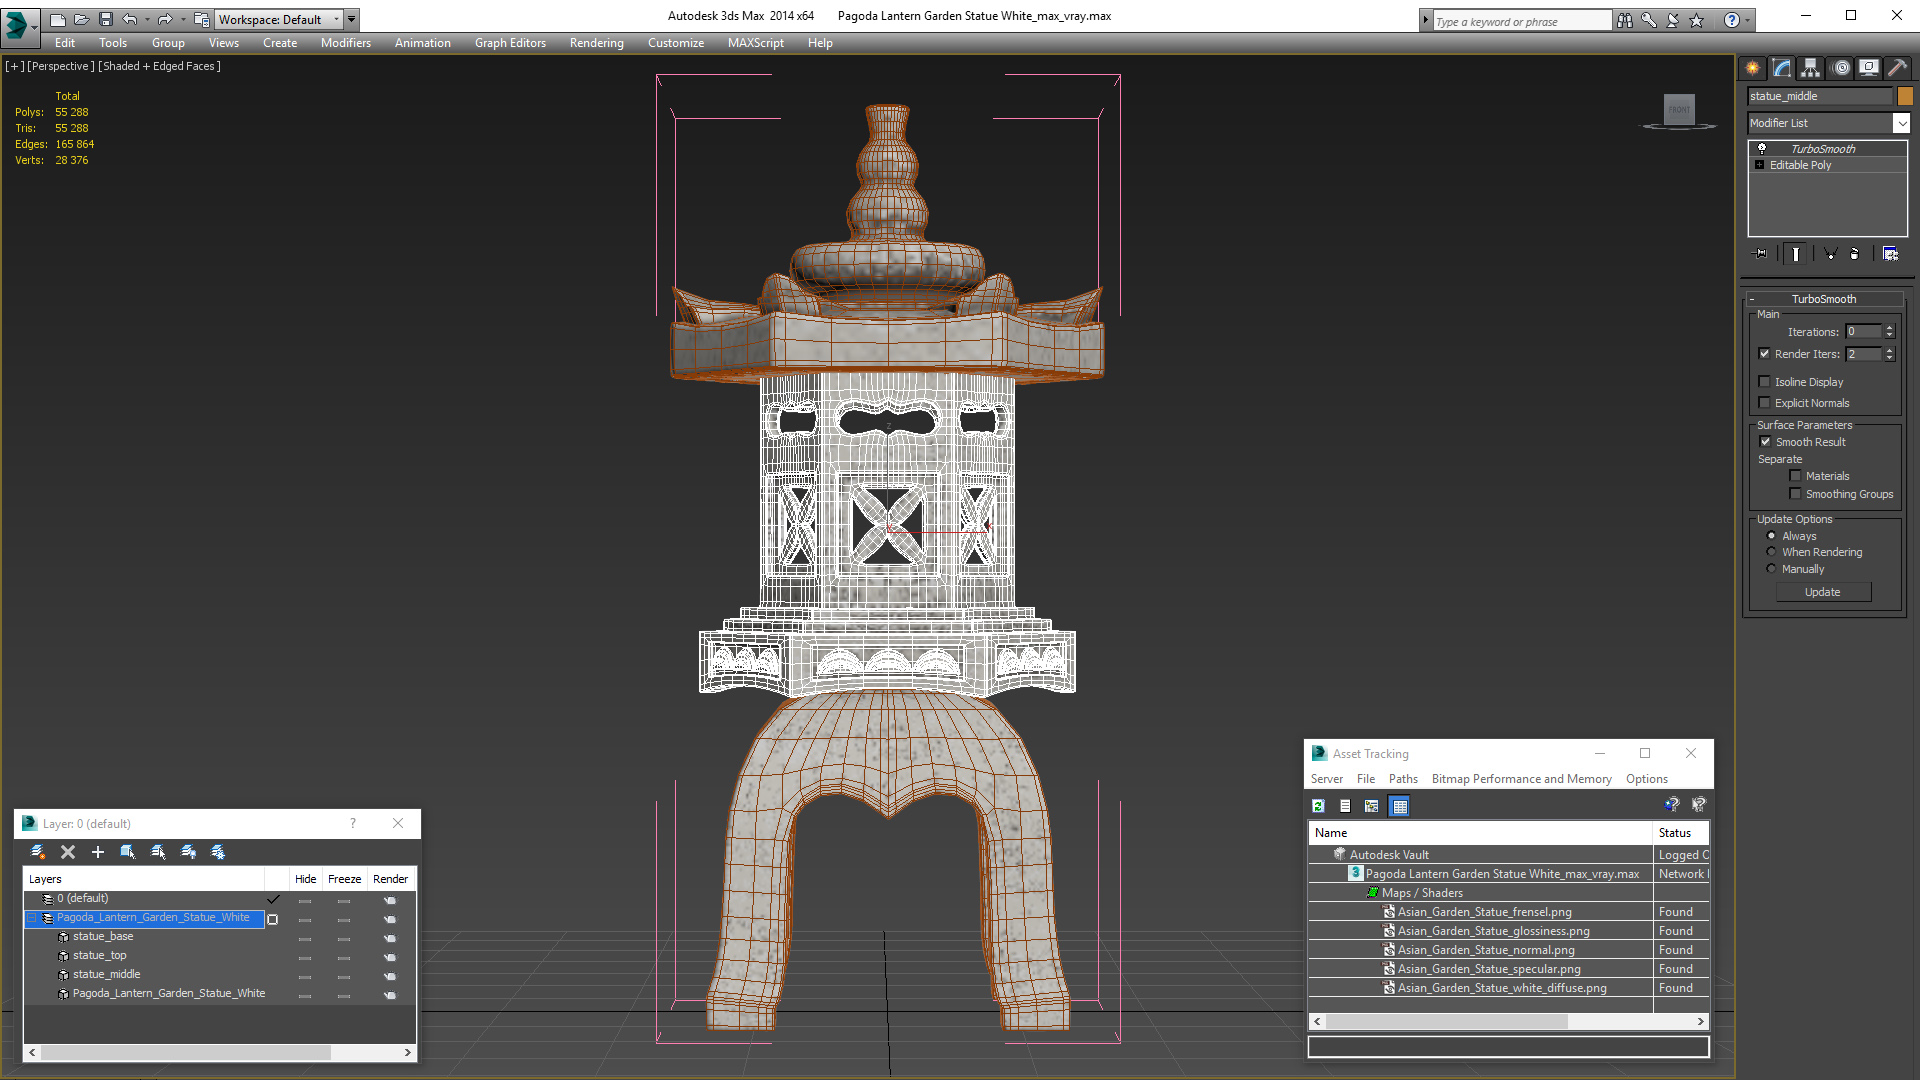Viewport: 1920px width, 1080px height.
Task: Click Freeze/Unfreeze All Layers icon
Action: point(218,852)
